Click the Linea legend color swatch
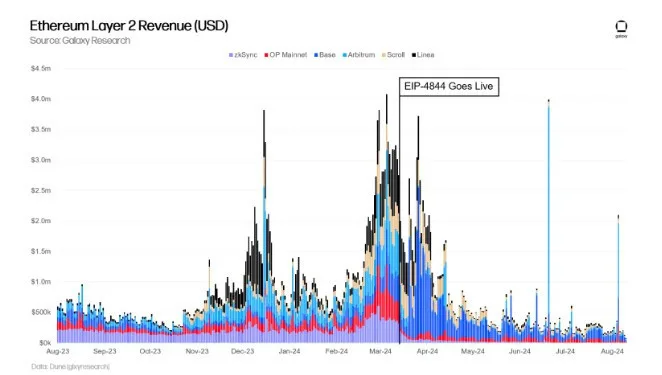 click(414, 55)
